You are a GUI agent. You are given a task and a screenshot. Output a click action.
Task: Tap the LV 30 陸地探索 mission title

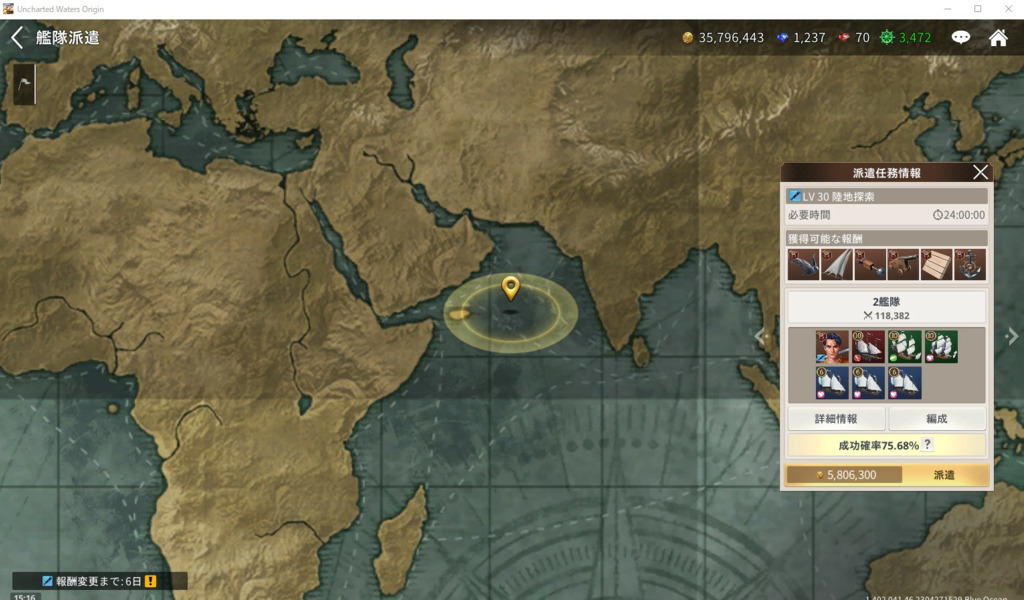click(x=839, y=197)
